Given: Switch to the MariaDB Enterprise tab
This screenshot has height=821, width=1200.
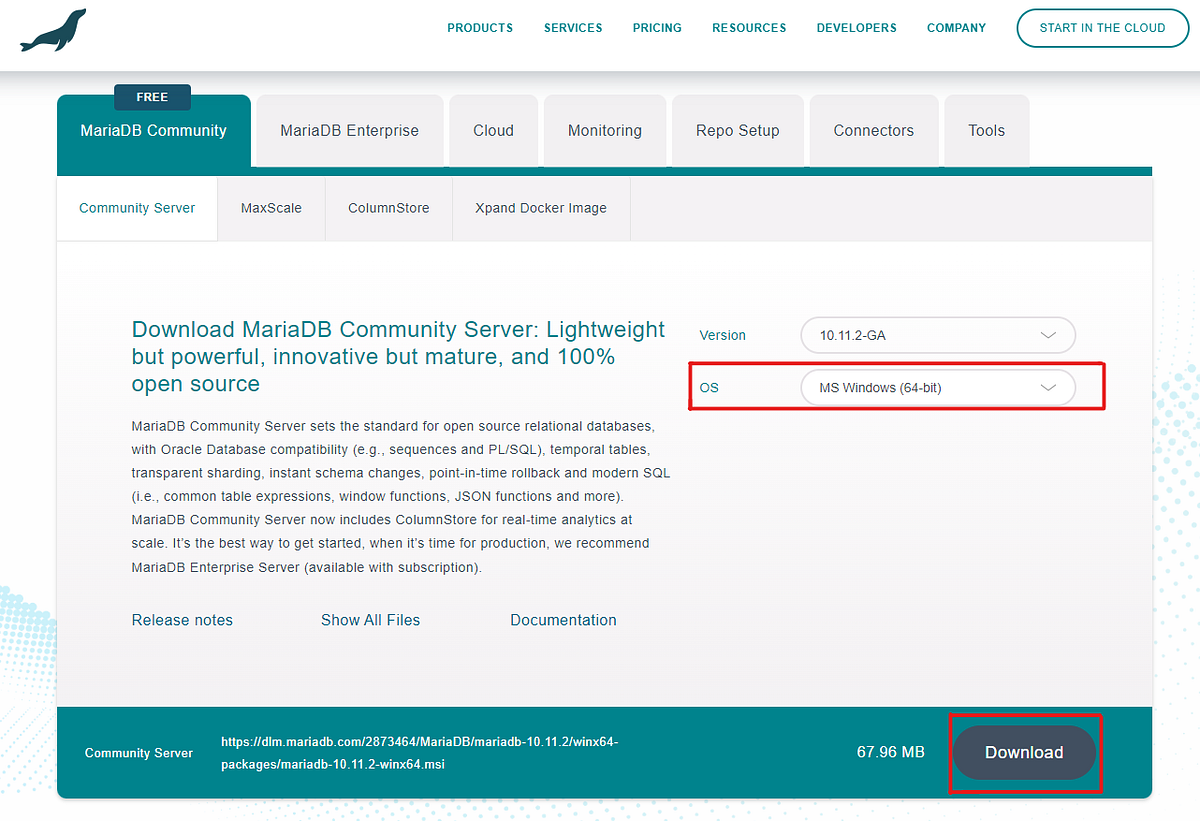Looking at the screenshot, I should pyautogui.click(x=349, y=130).
